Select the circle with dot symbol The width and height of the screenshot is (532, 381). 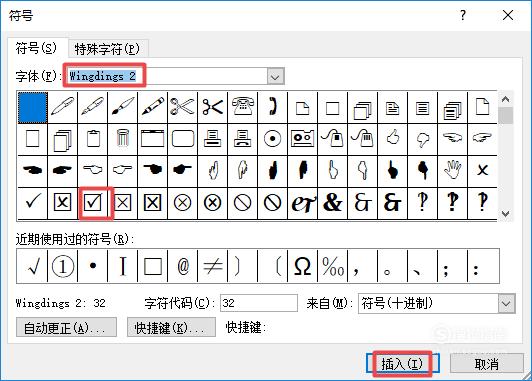pyautogui.click(x=272, y=138)
